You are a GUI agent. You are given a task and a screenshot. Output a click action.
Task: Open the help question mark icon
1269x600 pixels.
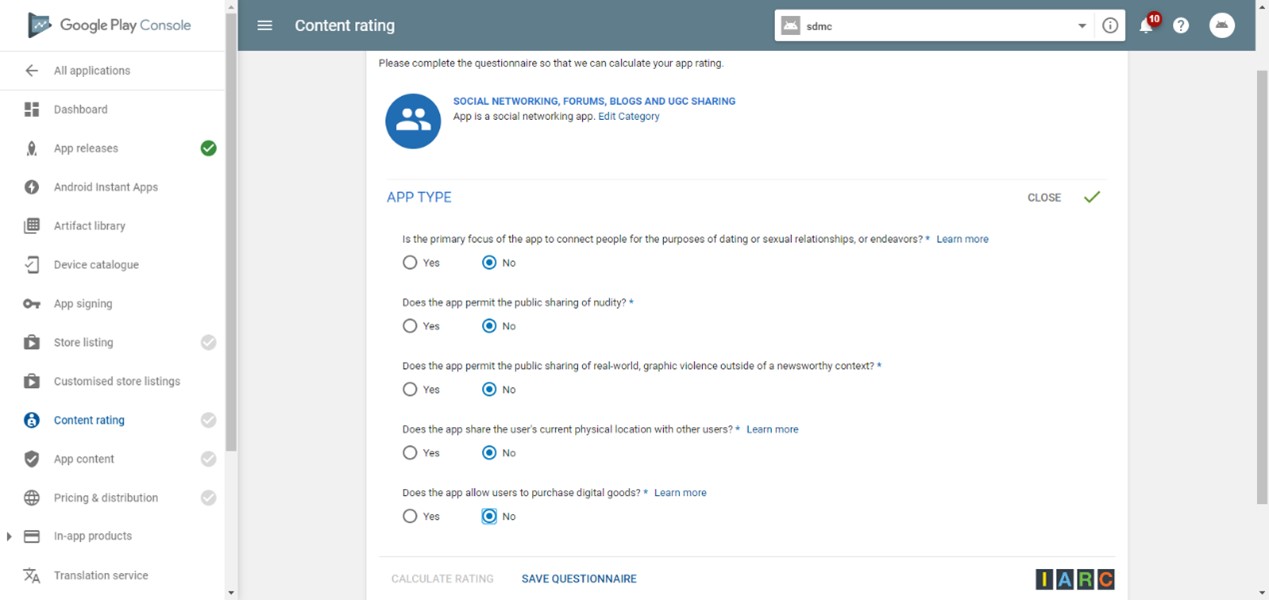click(x=1181, y=26)
